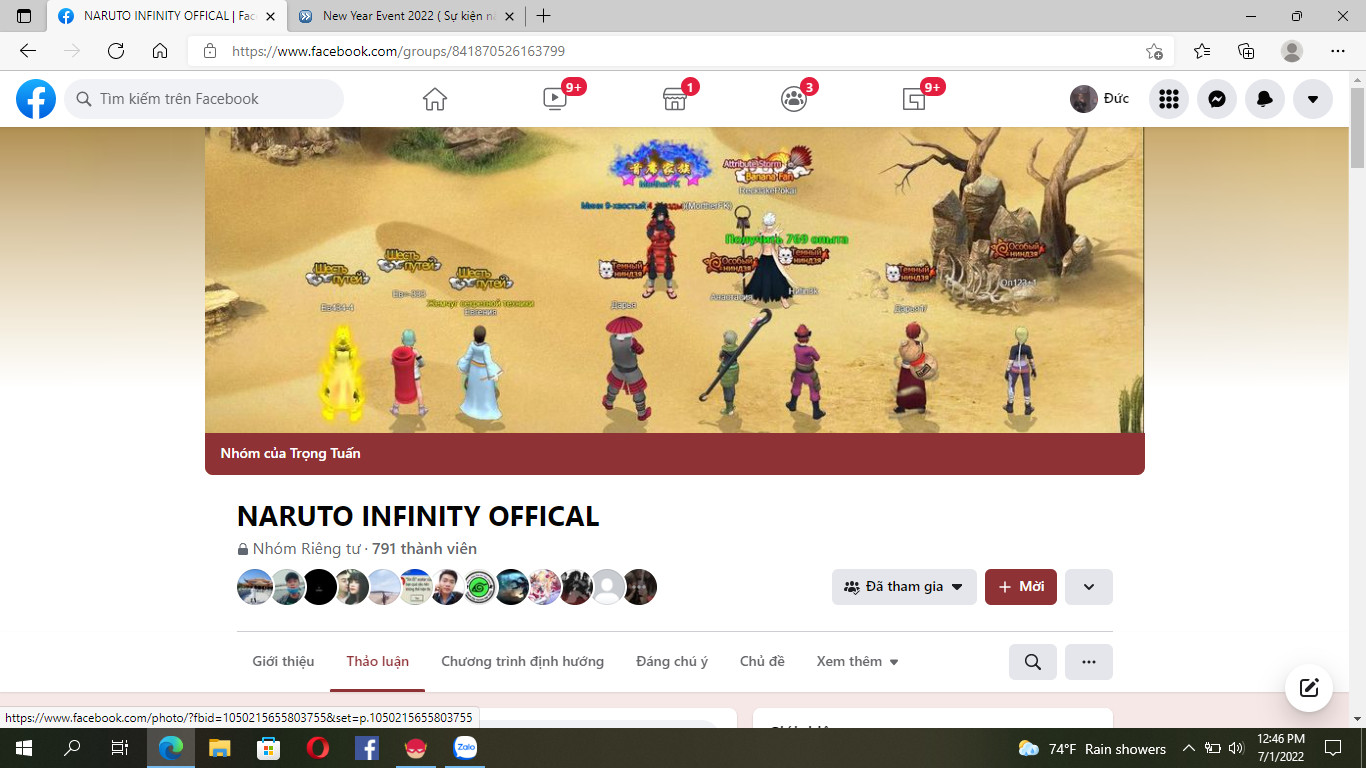Open the taskbar clock and date

1280,748
